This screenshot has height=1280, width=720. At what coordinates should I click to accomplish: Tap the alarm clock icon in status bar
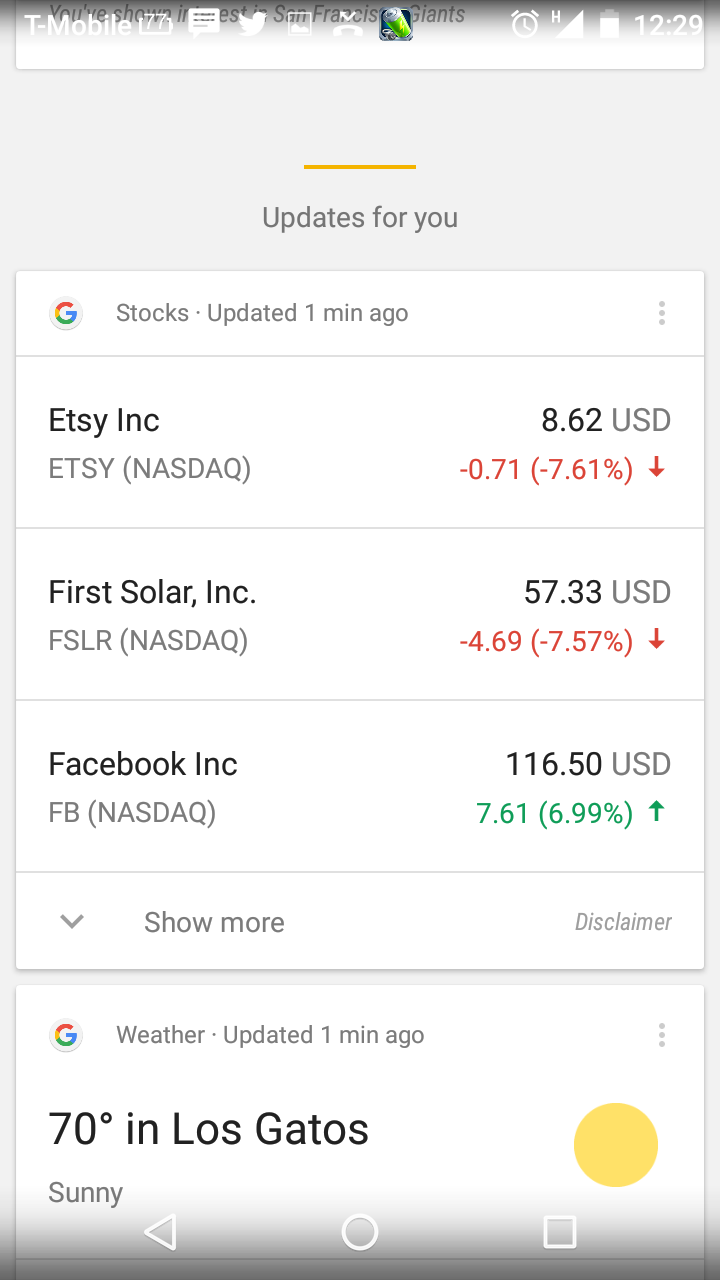pos(525,24)
